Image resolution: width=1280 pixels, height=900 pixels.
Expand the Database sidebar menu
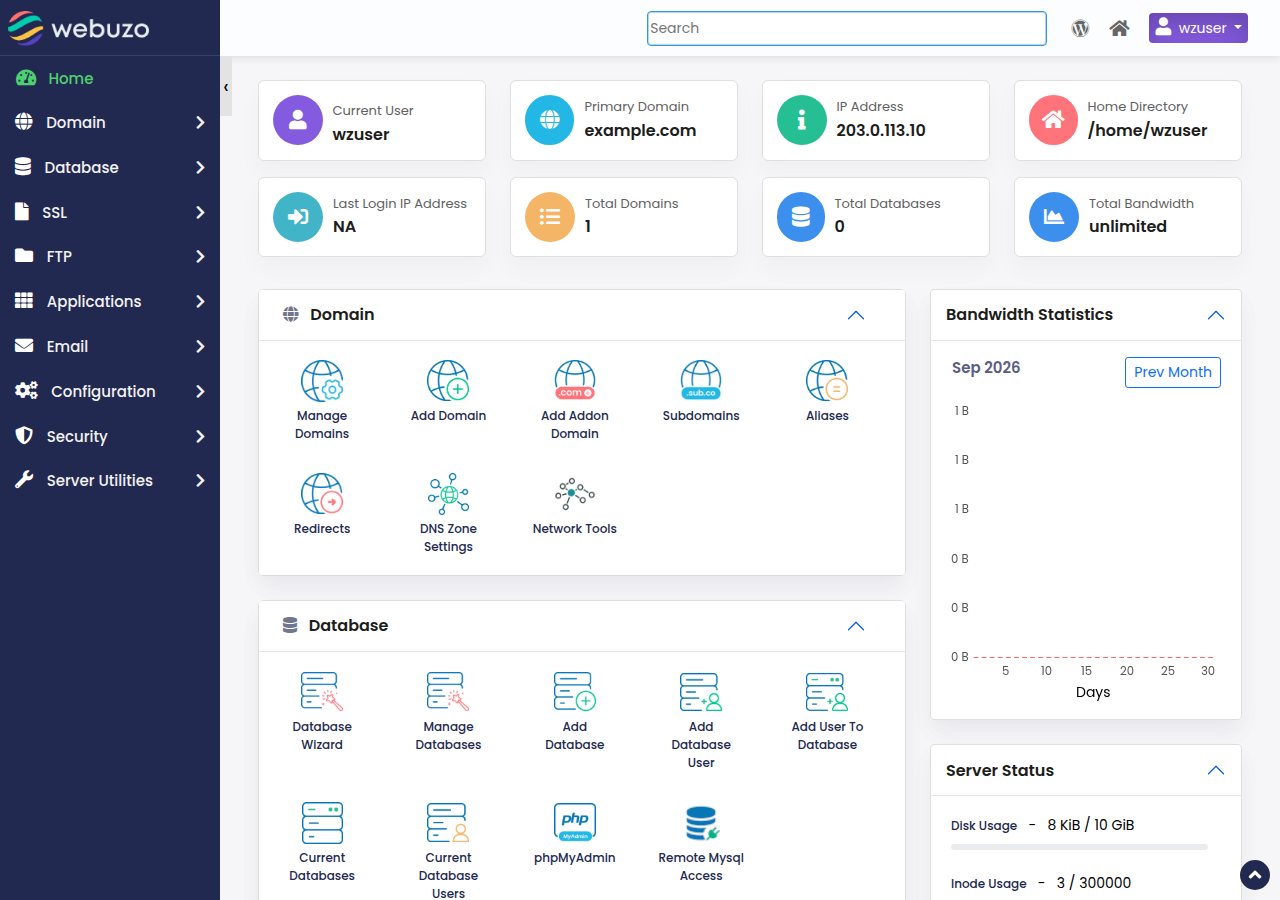point(110,167)
